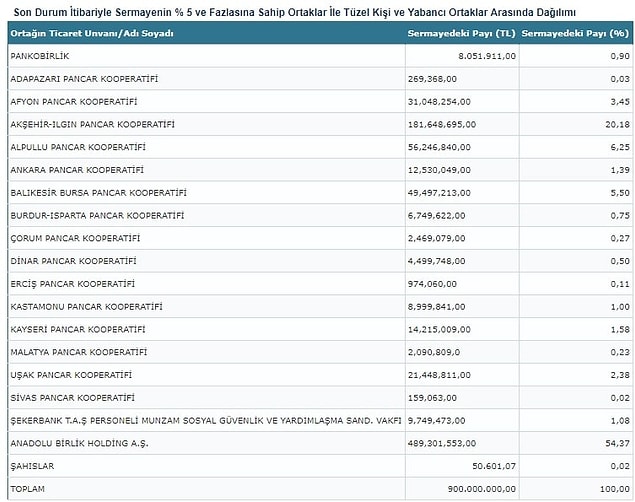This screenshot has height=502, width=635.
Task: Select the amount 8,999,841,00
Action: tap(437, 306)
